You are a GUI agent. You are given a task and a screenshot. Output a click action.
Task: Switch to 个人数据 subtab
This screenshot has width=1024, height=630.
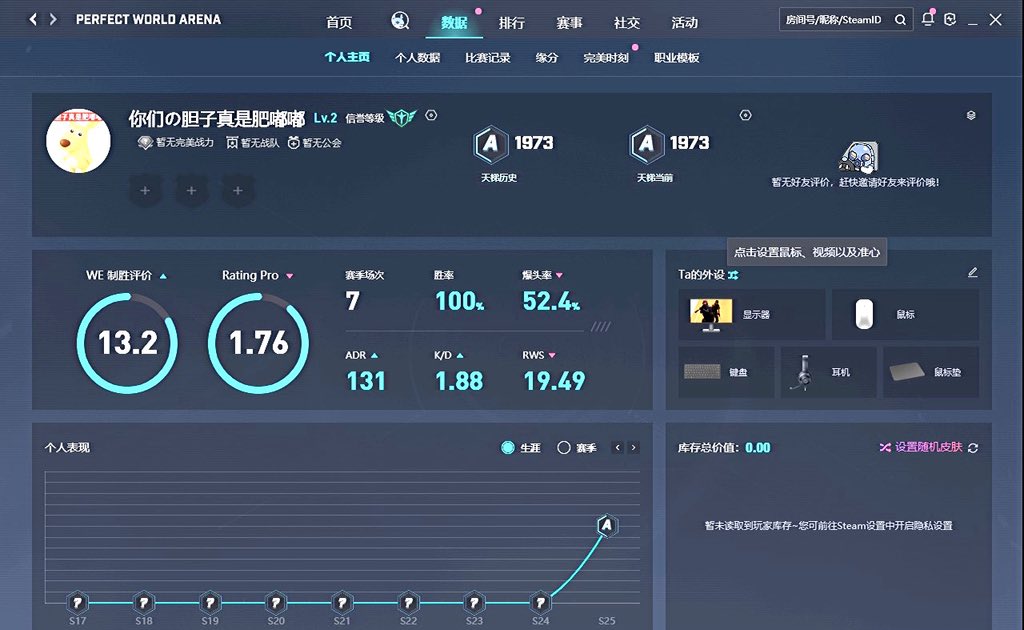tap(417, 57)
